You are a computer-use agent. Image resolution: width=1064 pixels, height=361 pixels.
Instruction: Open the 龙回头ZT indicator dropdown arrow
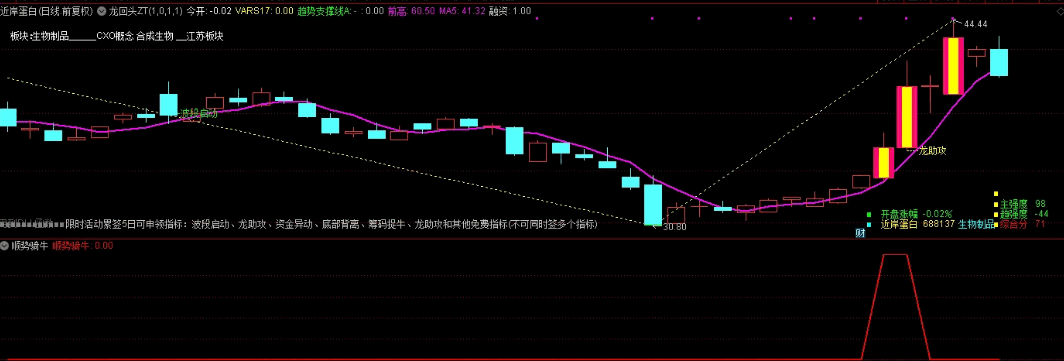click(x=102, y=11)
